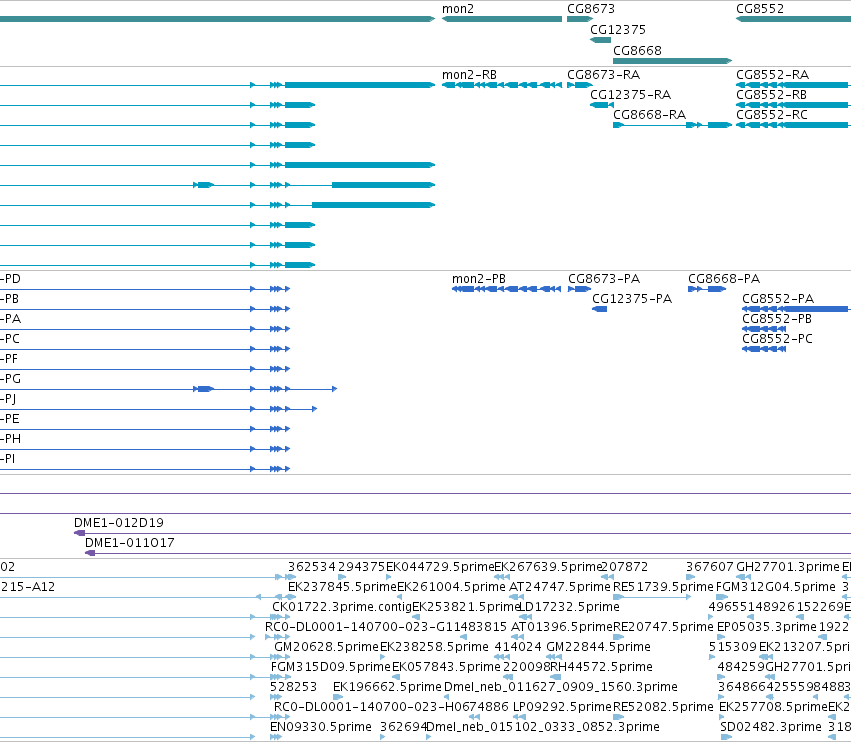
Task: Select the teal mon2 gene bar
Action: pos(502,19)
